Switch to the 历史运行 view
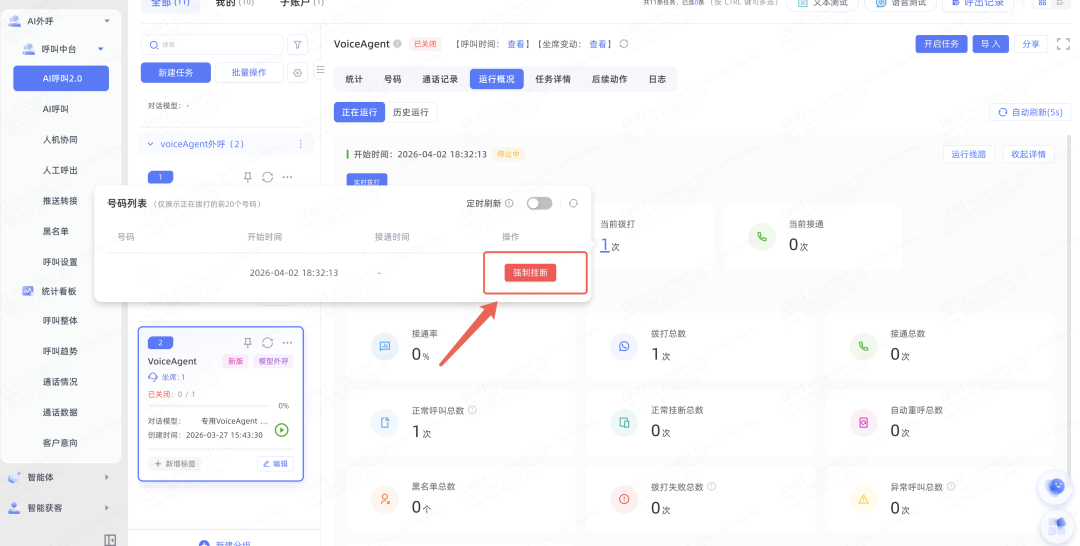 pos(410,112)
